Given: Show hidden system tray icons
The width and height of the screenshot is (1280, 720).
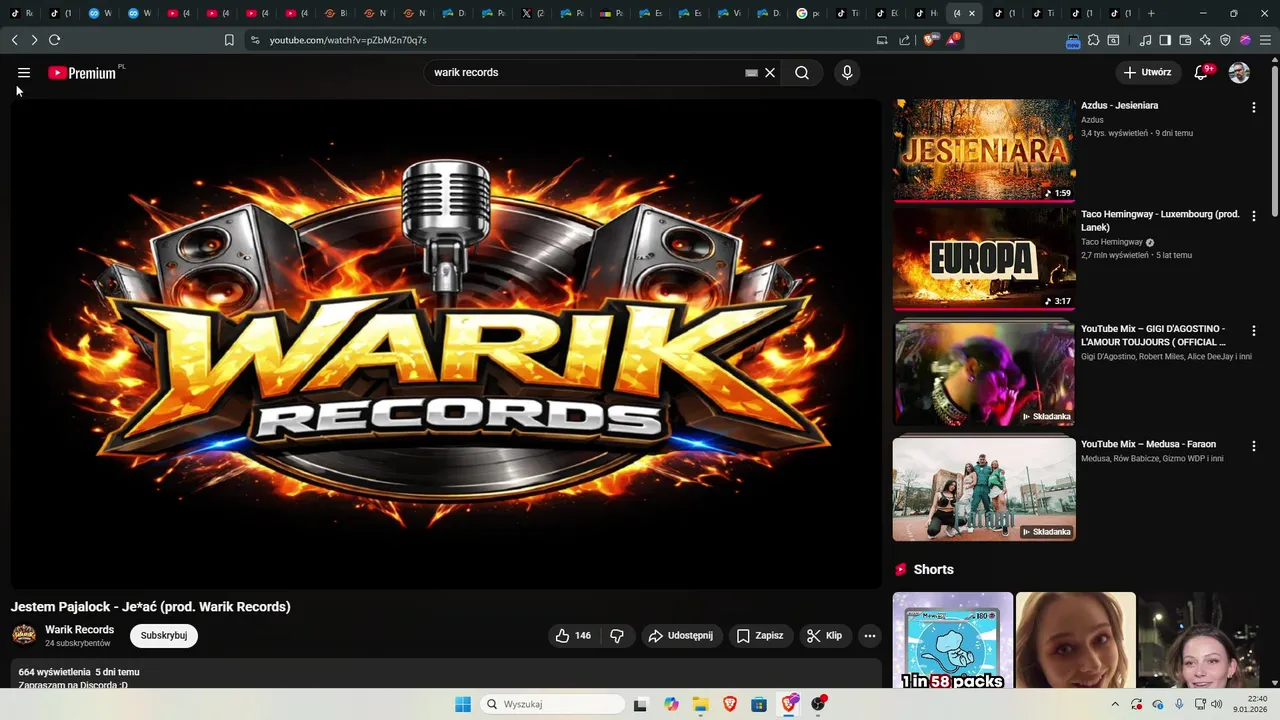Looking at the screenshot, I should point(1115,704).
